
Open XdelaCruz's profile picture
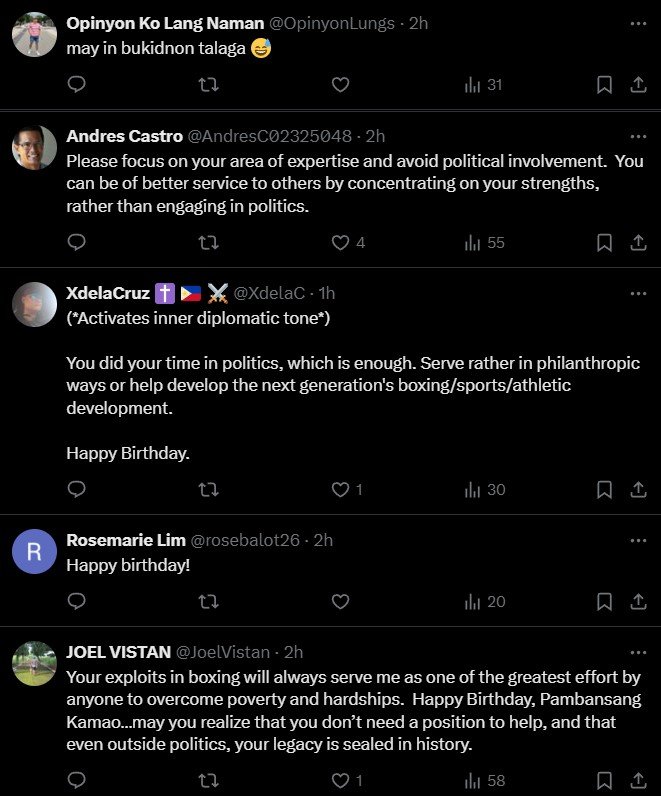click(34, 304)
